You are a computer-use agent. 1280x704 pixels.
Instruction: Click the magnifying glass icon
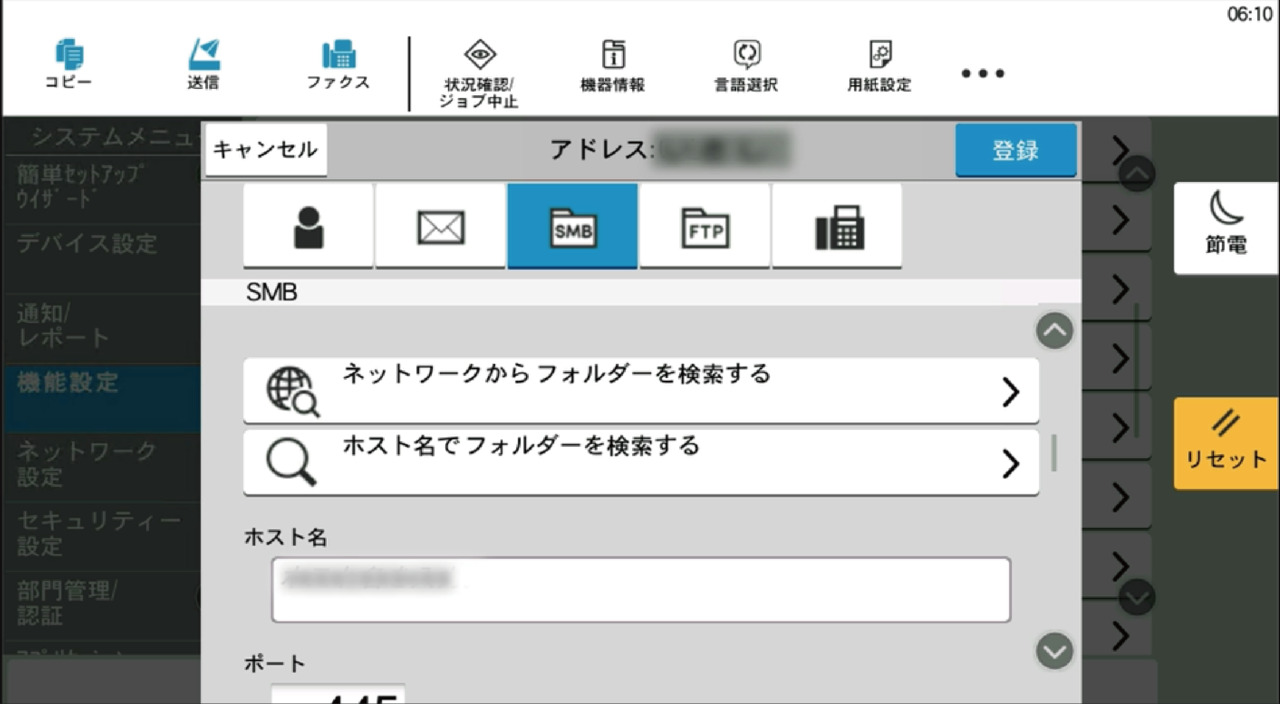(x=291, y=463)
